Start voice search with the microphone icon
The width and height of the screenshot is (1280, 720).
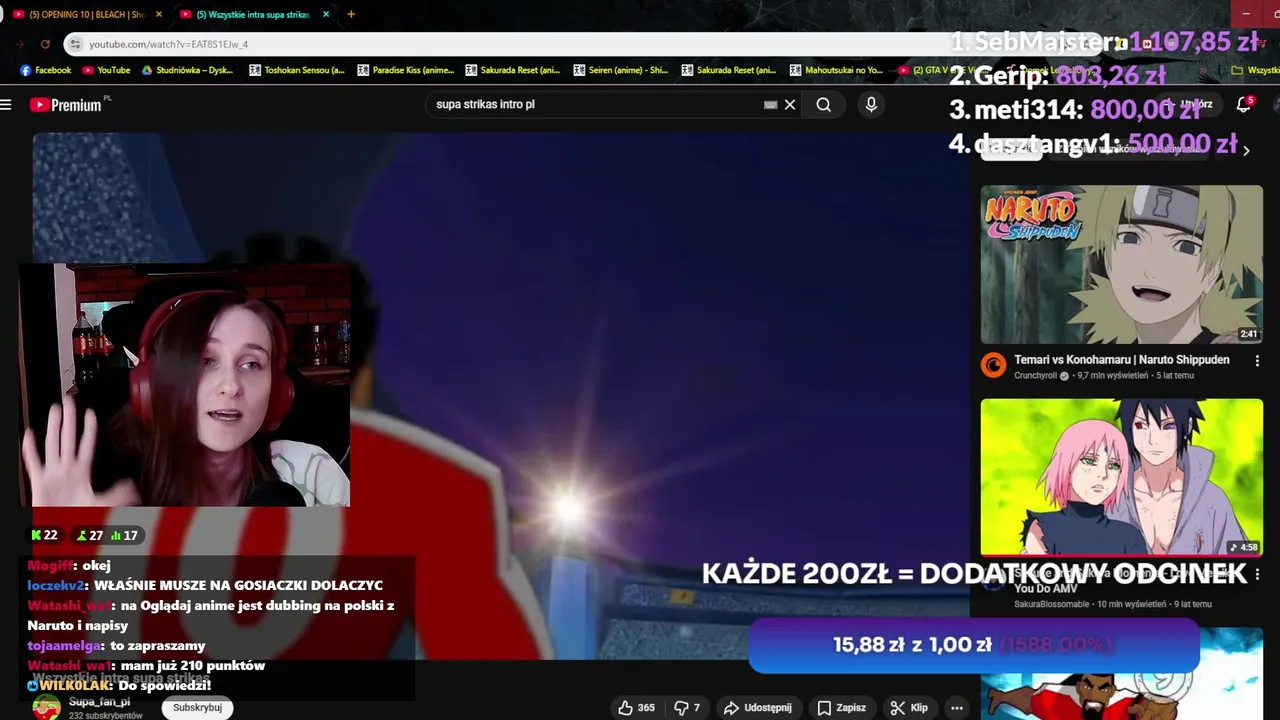[871, 104]
